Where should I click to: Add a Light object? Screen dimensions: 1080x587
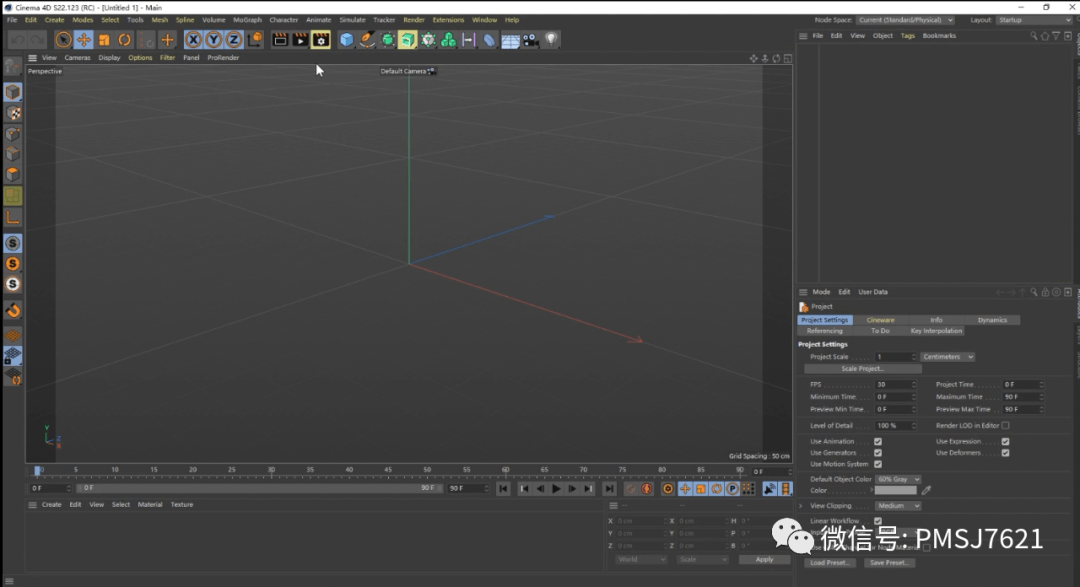click(551, 40)
